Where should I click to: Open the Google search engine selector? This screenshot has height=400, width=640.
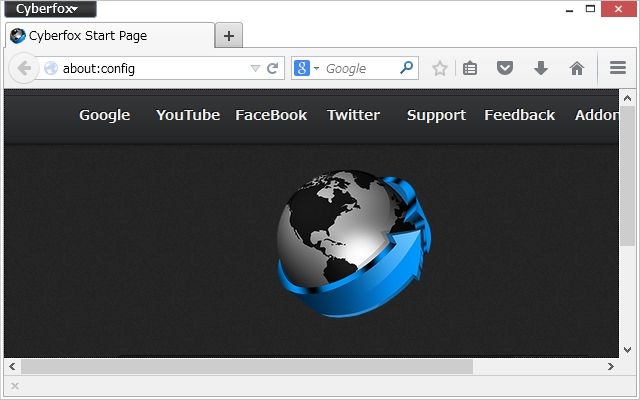click(306, 68)
